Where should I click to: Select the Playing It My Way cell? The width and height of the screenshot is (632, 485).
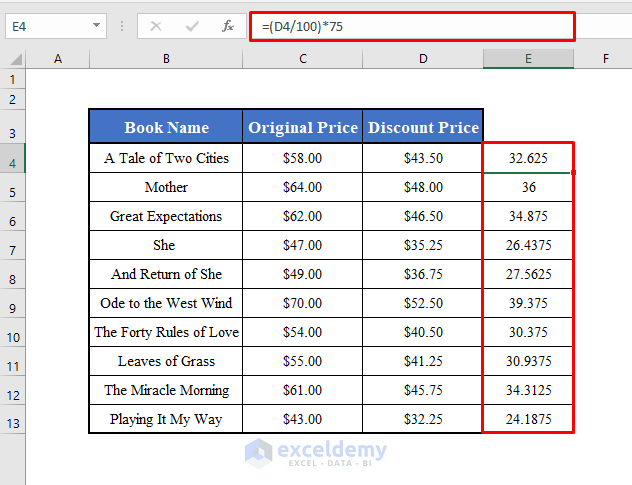[x=166, y=419]
